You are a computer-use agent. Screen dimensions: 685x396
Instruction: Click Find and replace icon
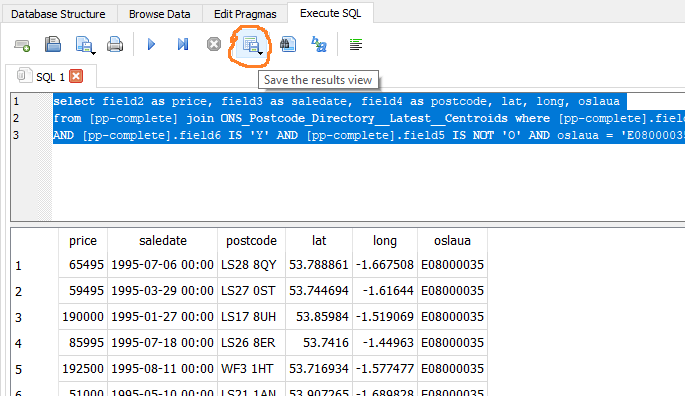coord(318,44)
